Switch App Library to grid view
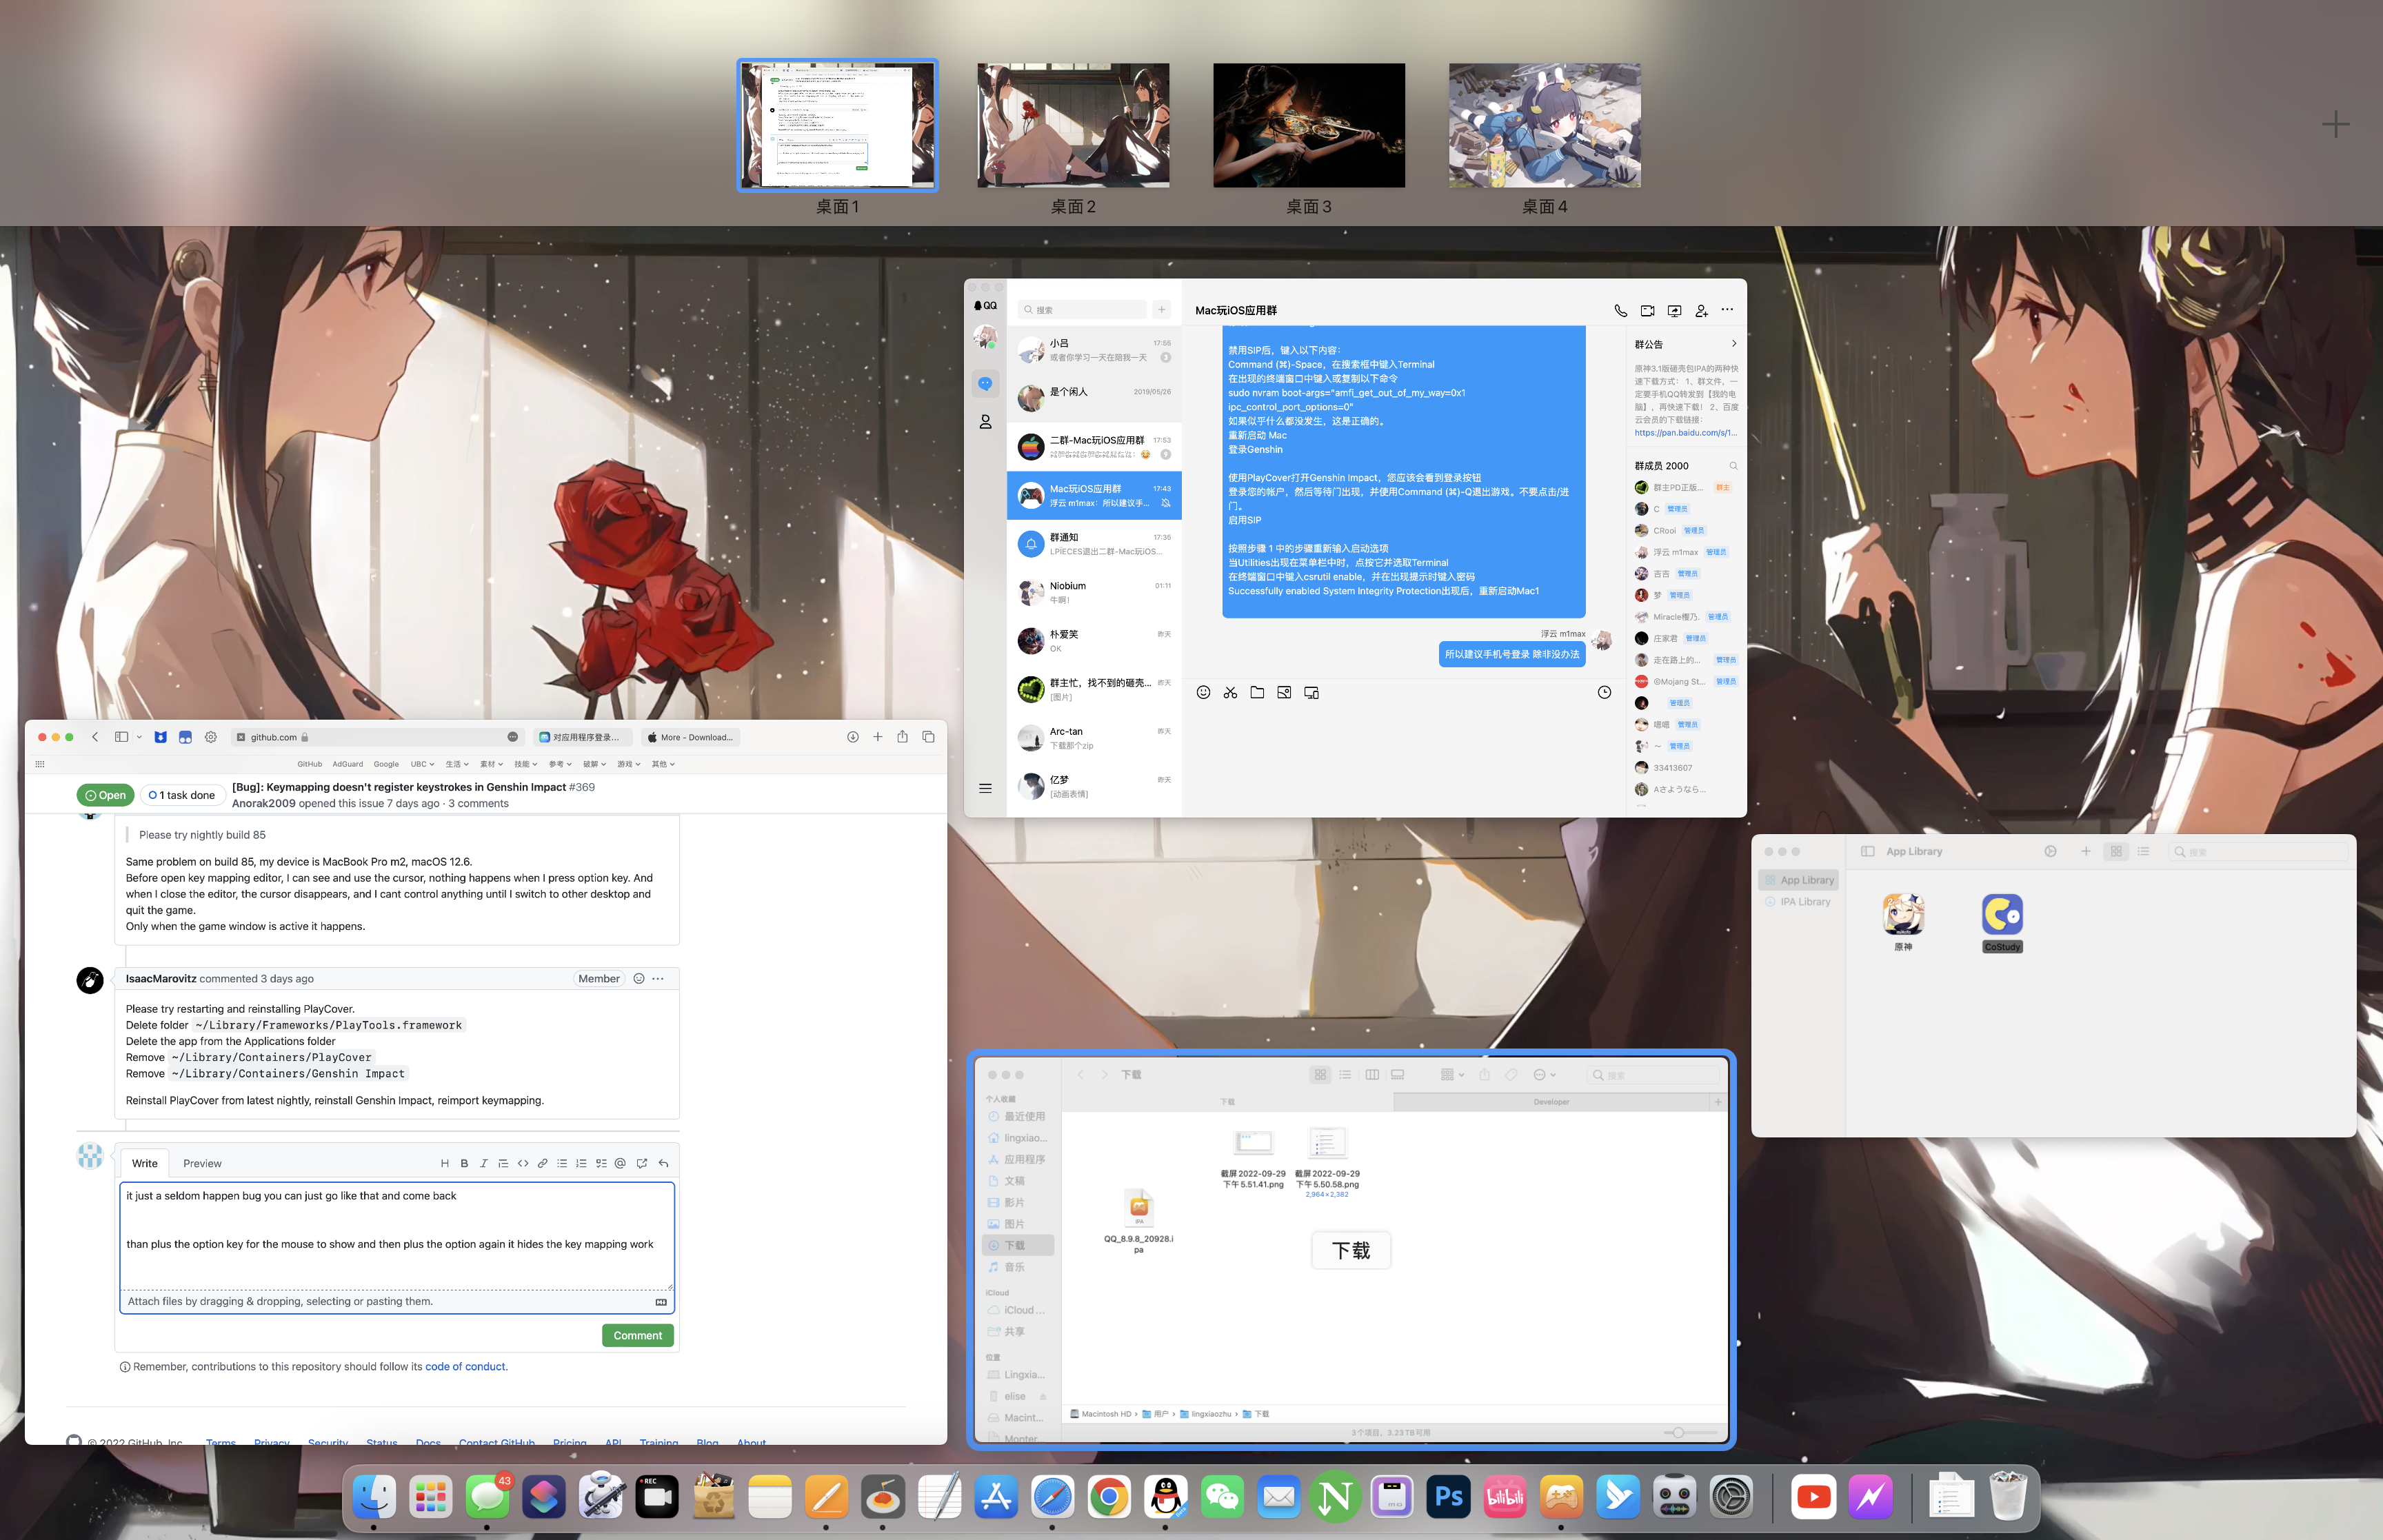The width and height of the screenshot is (2383, 1540). [x=2116, y=851]
